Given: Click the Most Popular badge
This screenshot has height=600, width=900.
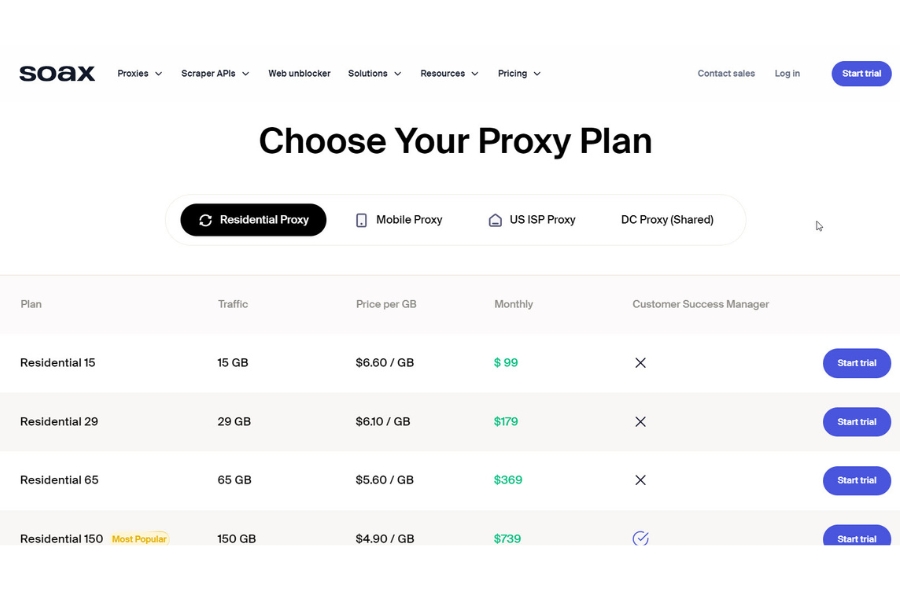Looking at the screenshot, I should (139, 539).
